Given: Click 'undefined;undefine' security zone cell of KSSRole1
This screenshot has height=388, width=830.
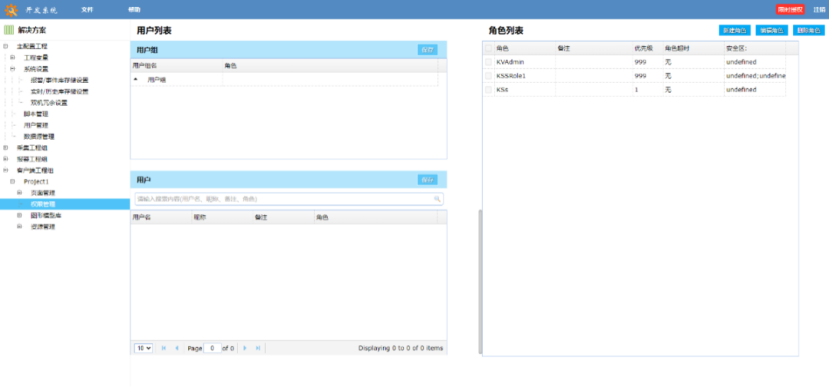Looking at the screenshot, I should (x=755, y=76).
